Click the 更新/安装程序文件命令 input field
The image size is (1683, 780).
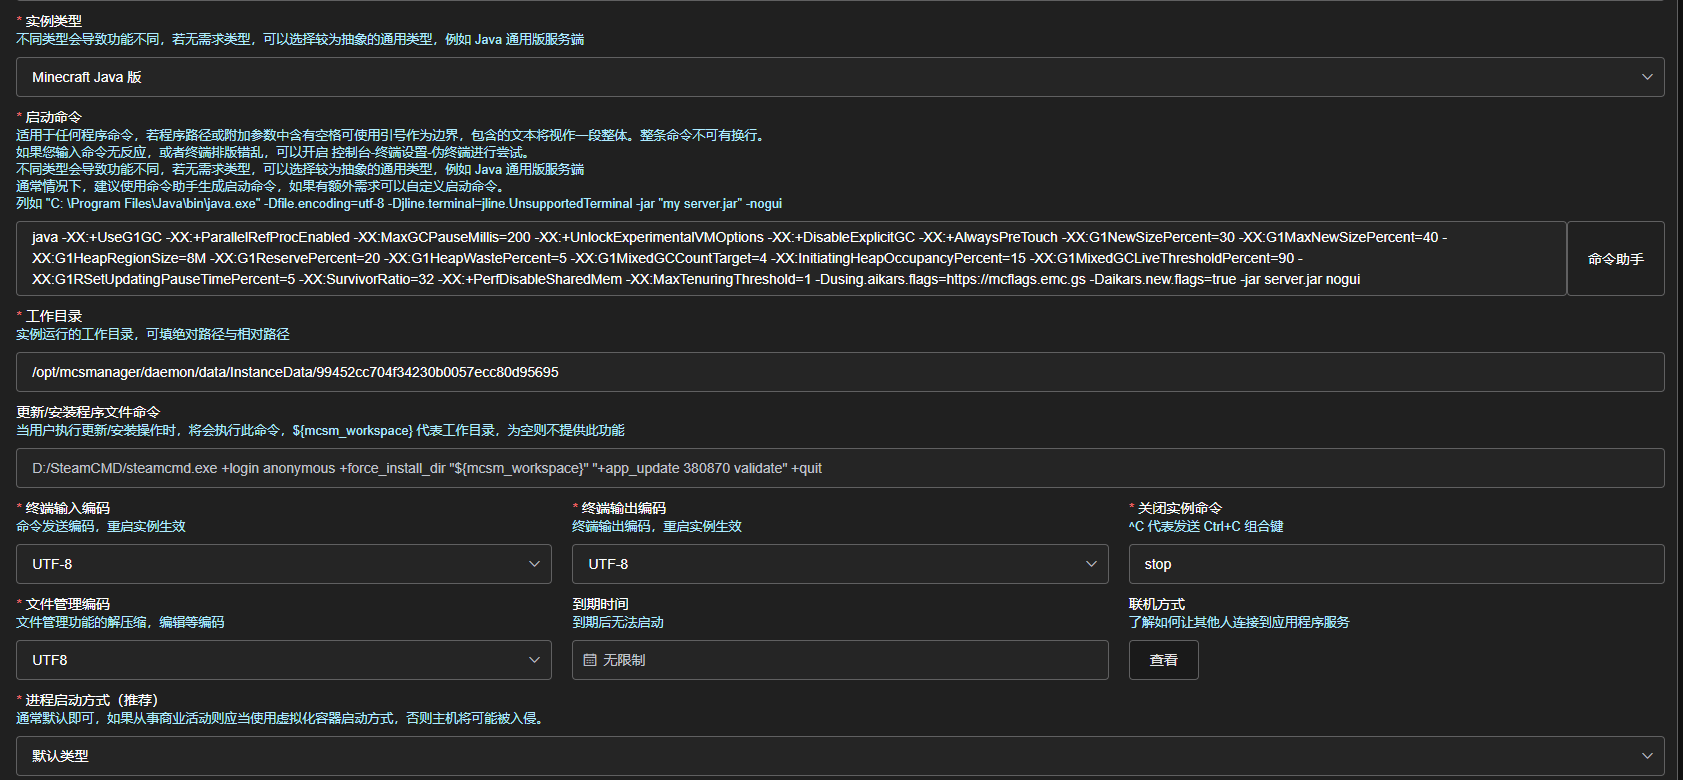[x=840, y=468]
